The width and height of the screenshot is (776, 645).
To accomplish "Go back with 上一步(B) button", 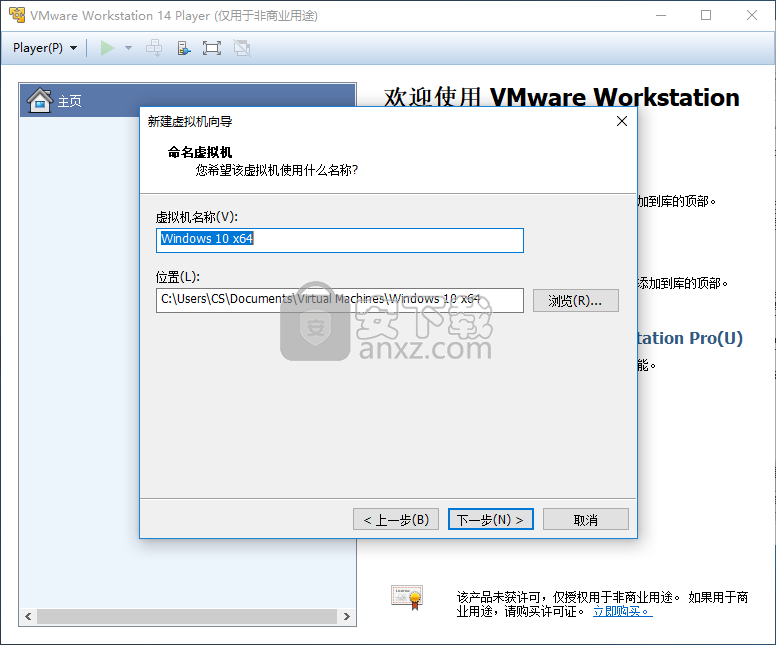I will coord(396,519).
